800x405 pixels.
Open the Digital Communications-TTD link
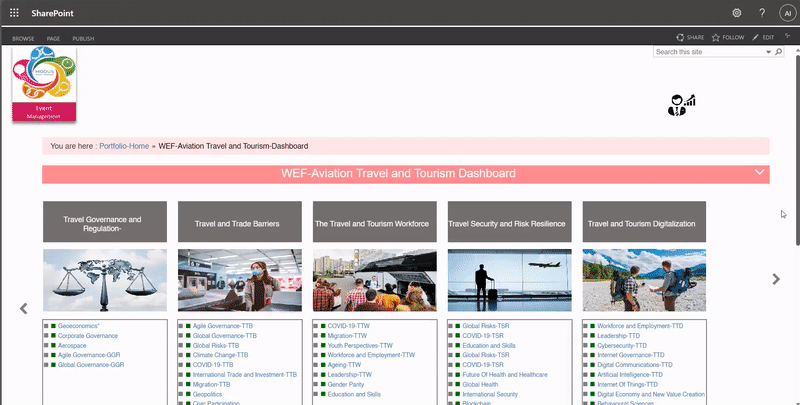[635, 365]
